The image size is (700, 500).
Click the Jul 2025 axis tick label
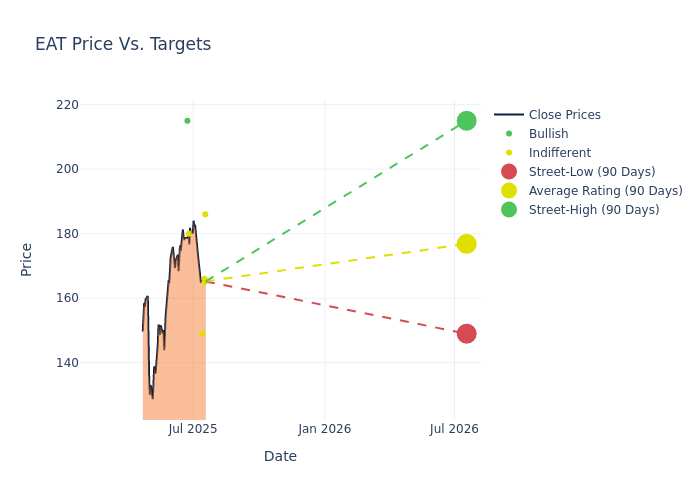coord(193,429)
